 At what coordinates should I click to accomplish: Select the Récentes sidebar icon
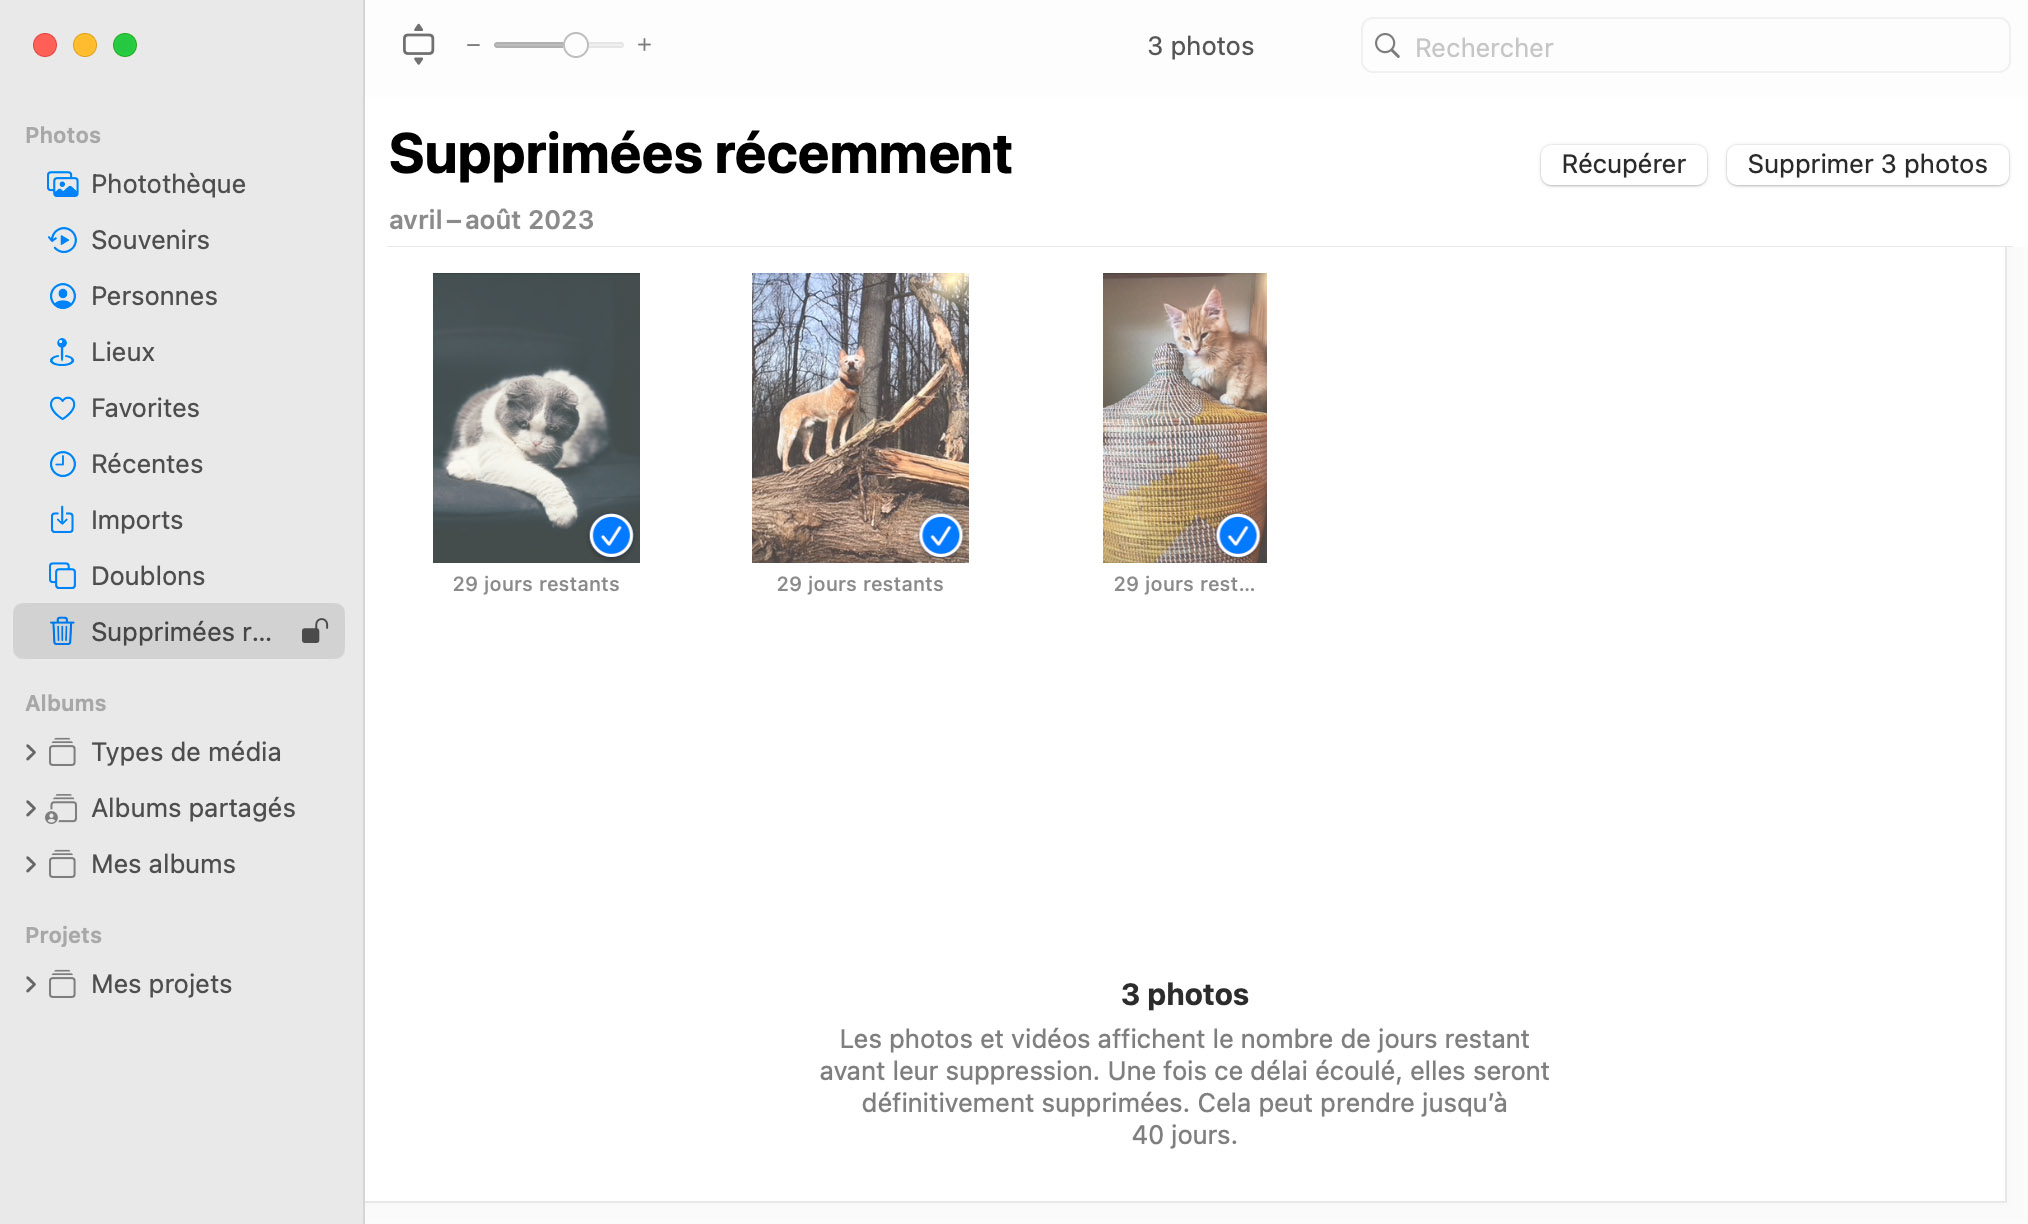click(61, 462)
